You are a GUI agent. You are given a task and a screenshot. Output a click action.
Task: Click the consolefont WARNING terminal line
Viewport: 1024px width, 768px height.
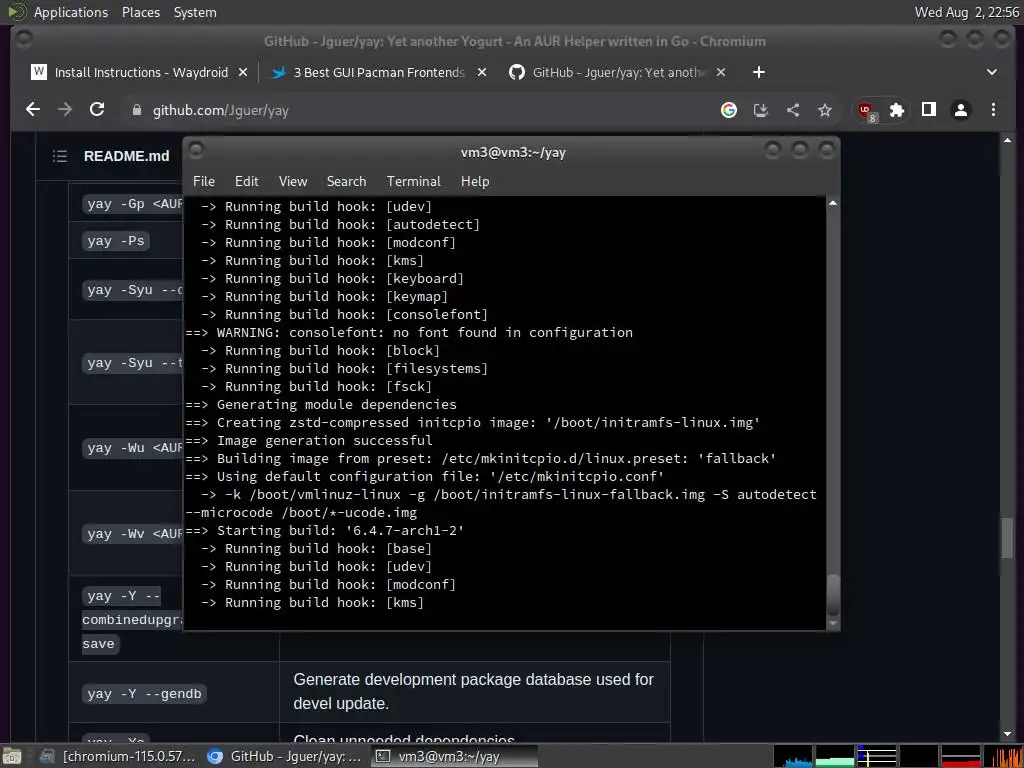click(409, 332)
